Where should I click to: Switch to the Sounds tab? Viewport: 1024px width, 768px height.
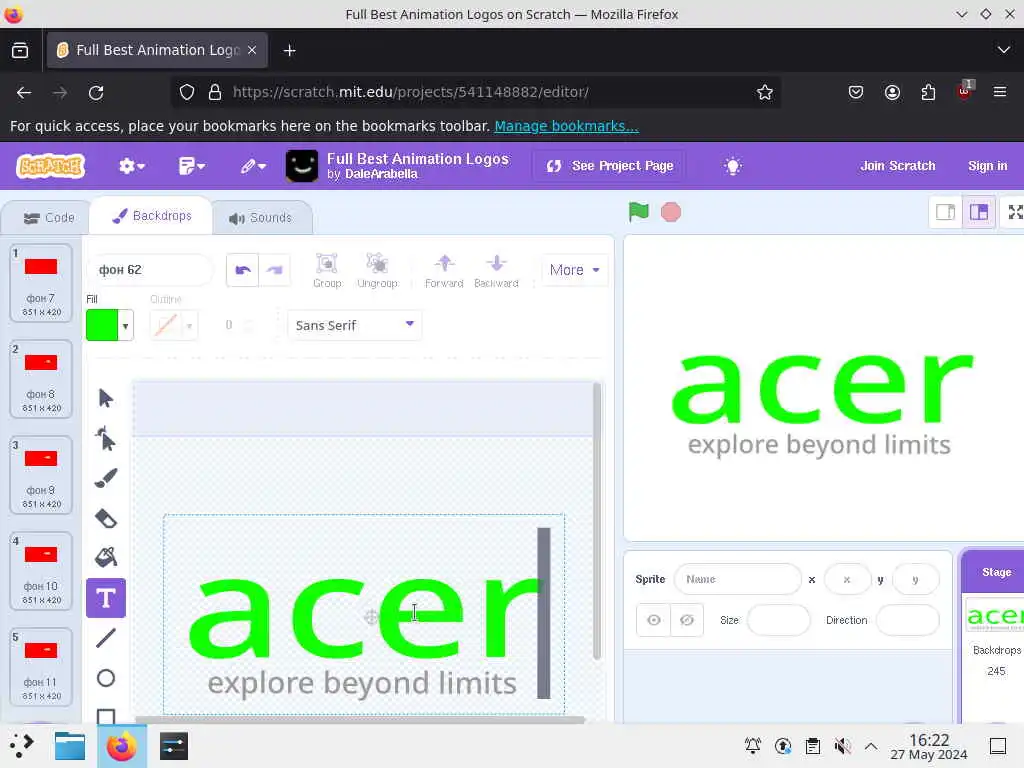[260, 217]
